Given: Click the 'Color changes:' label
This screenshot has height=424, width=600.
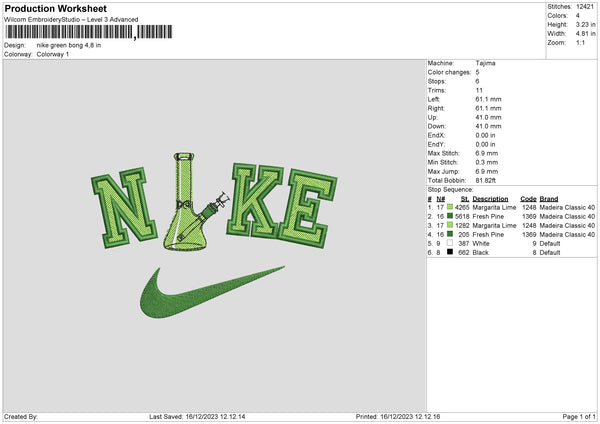Looking at the screenshot, I should [x=449, y=72].
